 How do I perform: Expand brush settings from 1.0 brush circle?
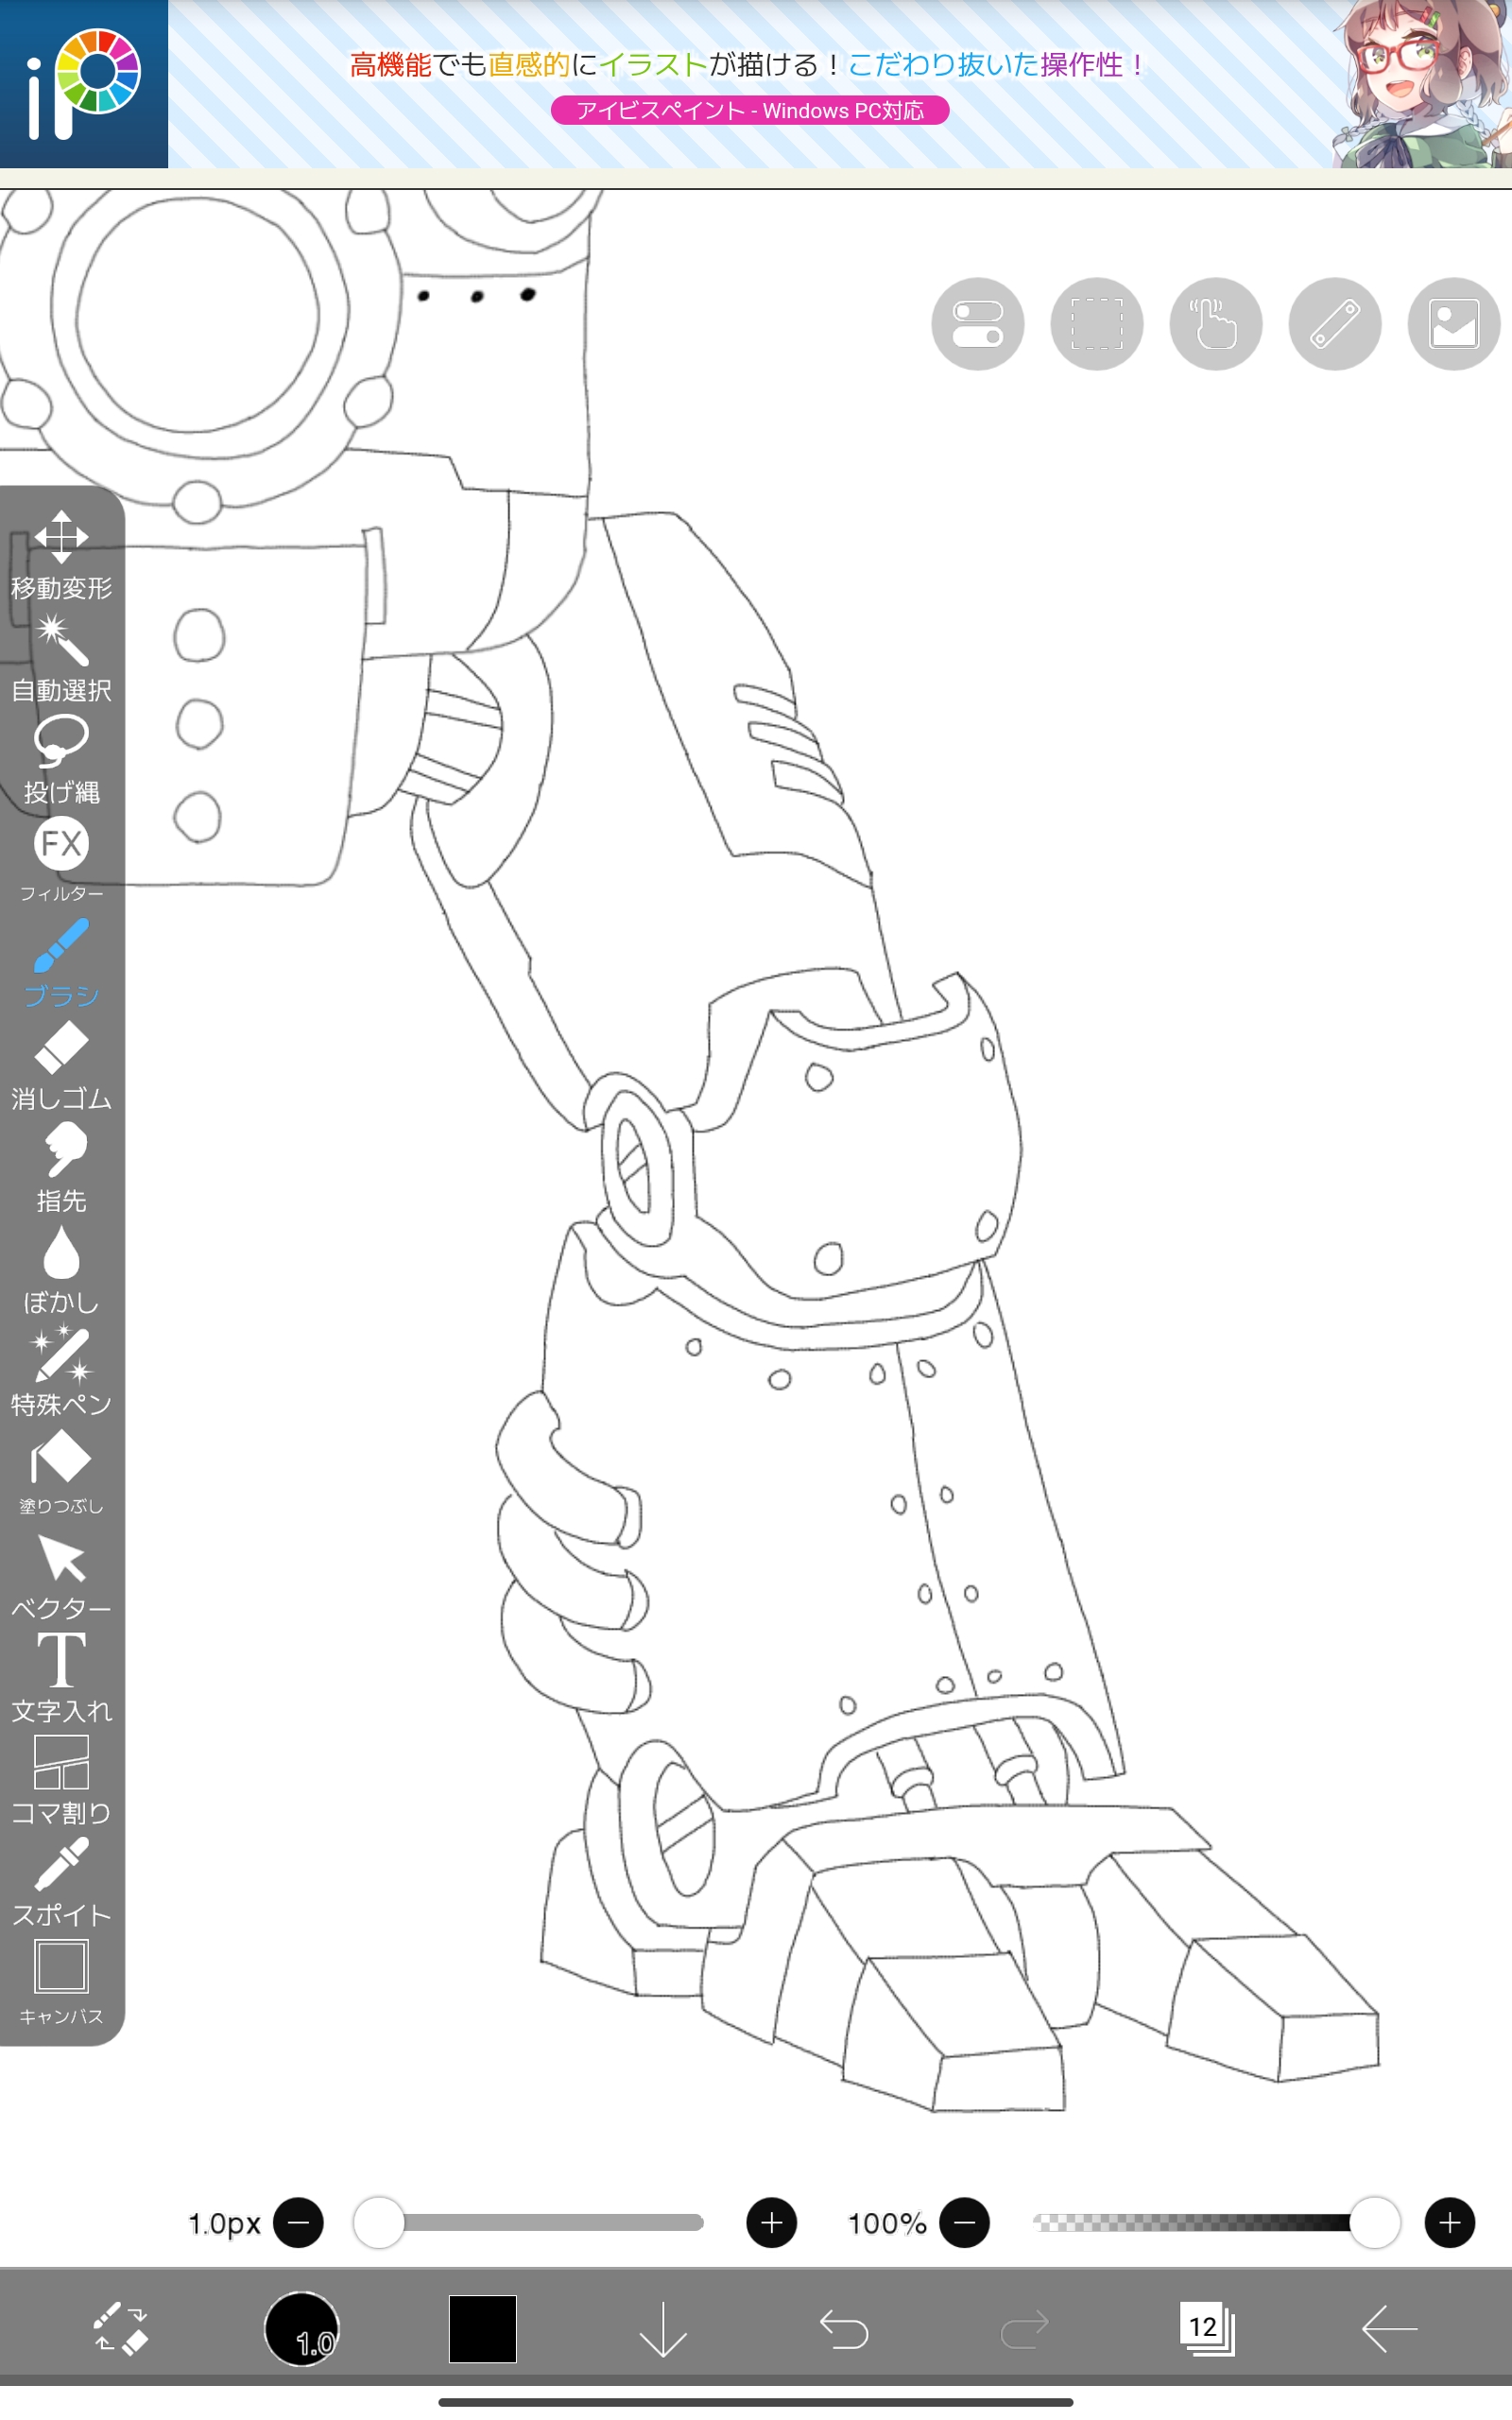tap(302, 2328)
